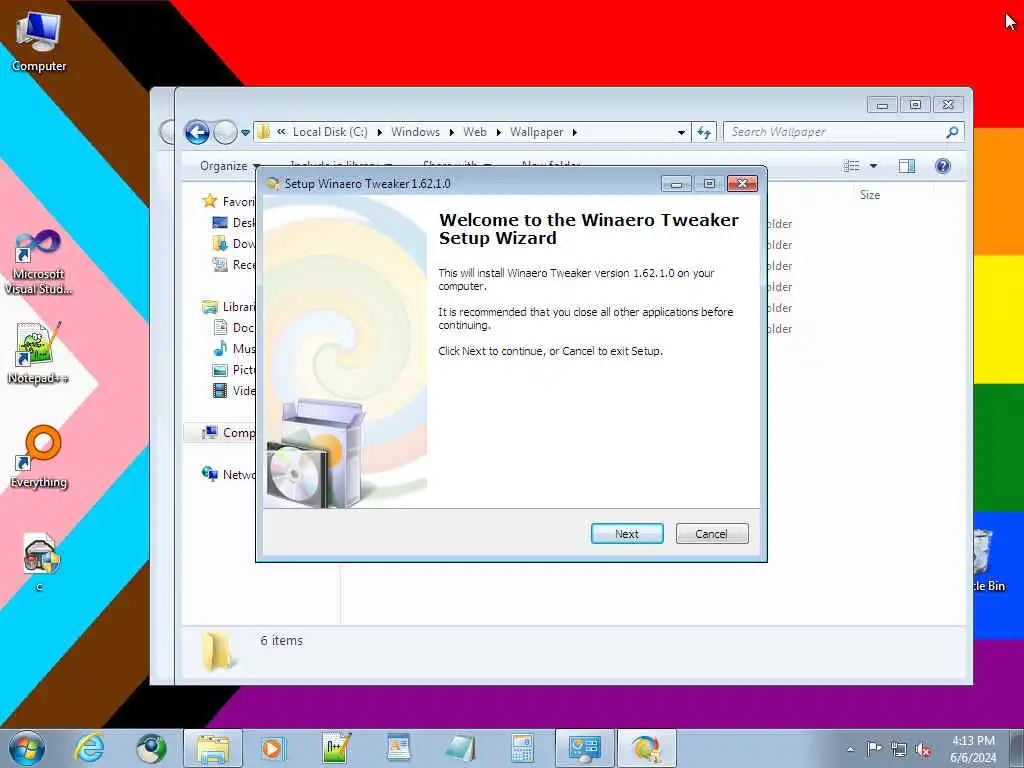Click the Size column header
Viewport: 1024px width, 768px height.
point(869,195)
